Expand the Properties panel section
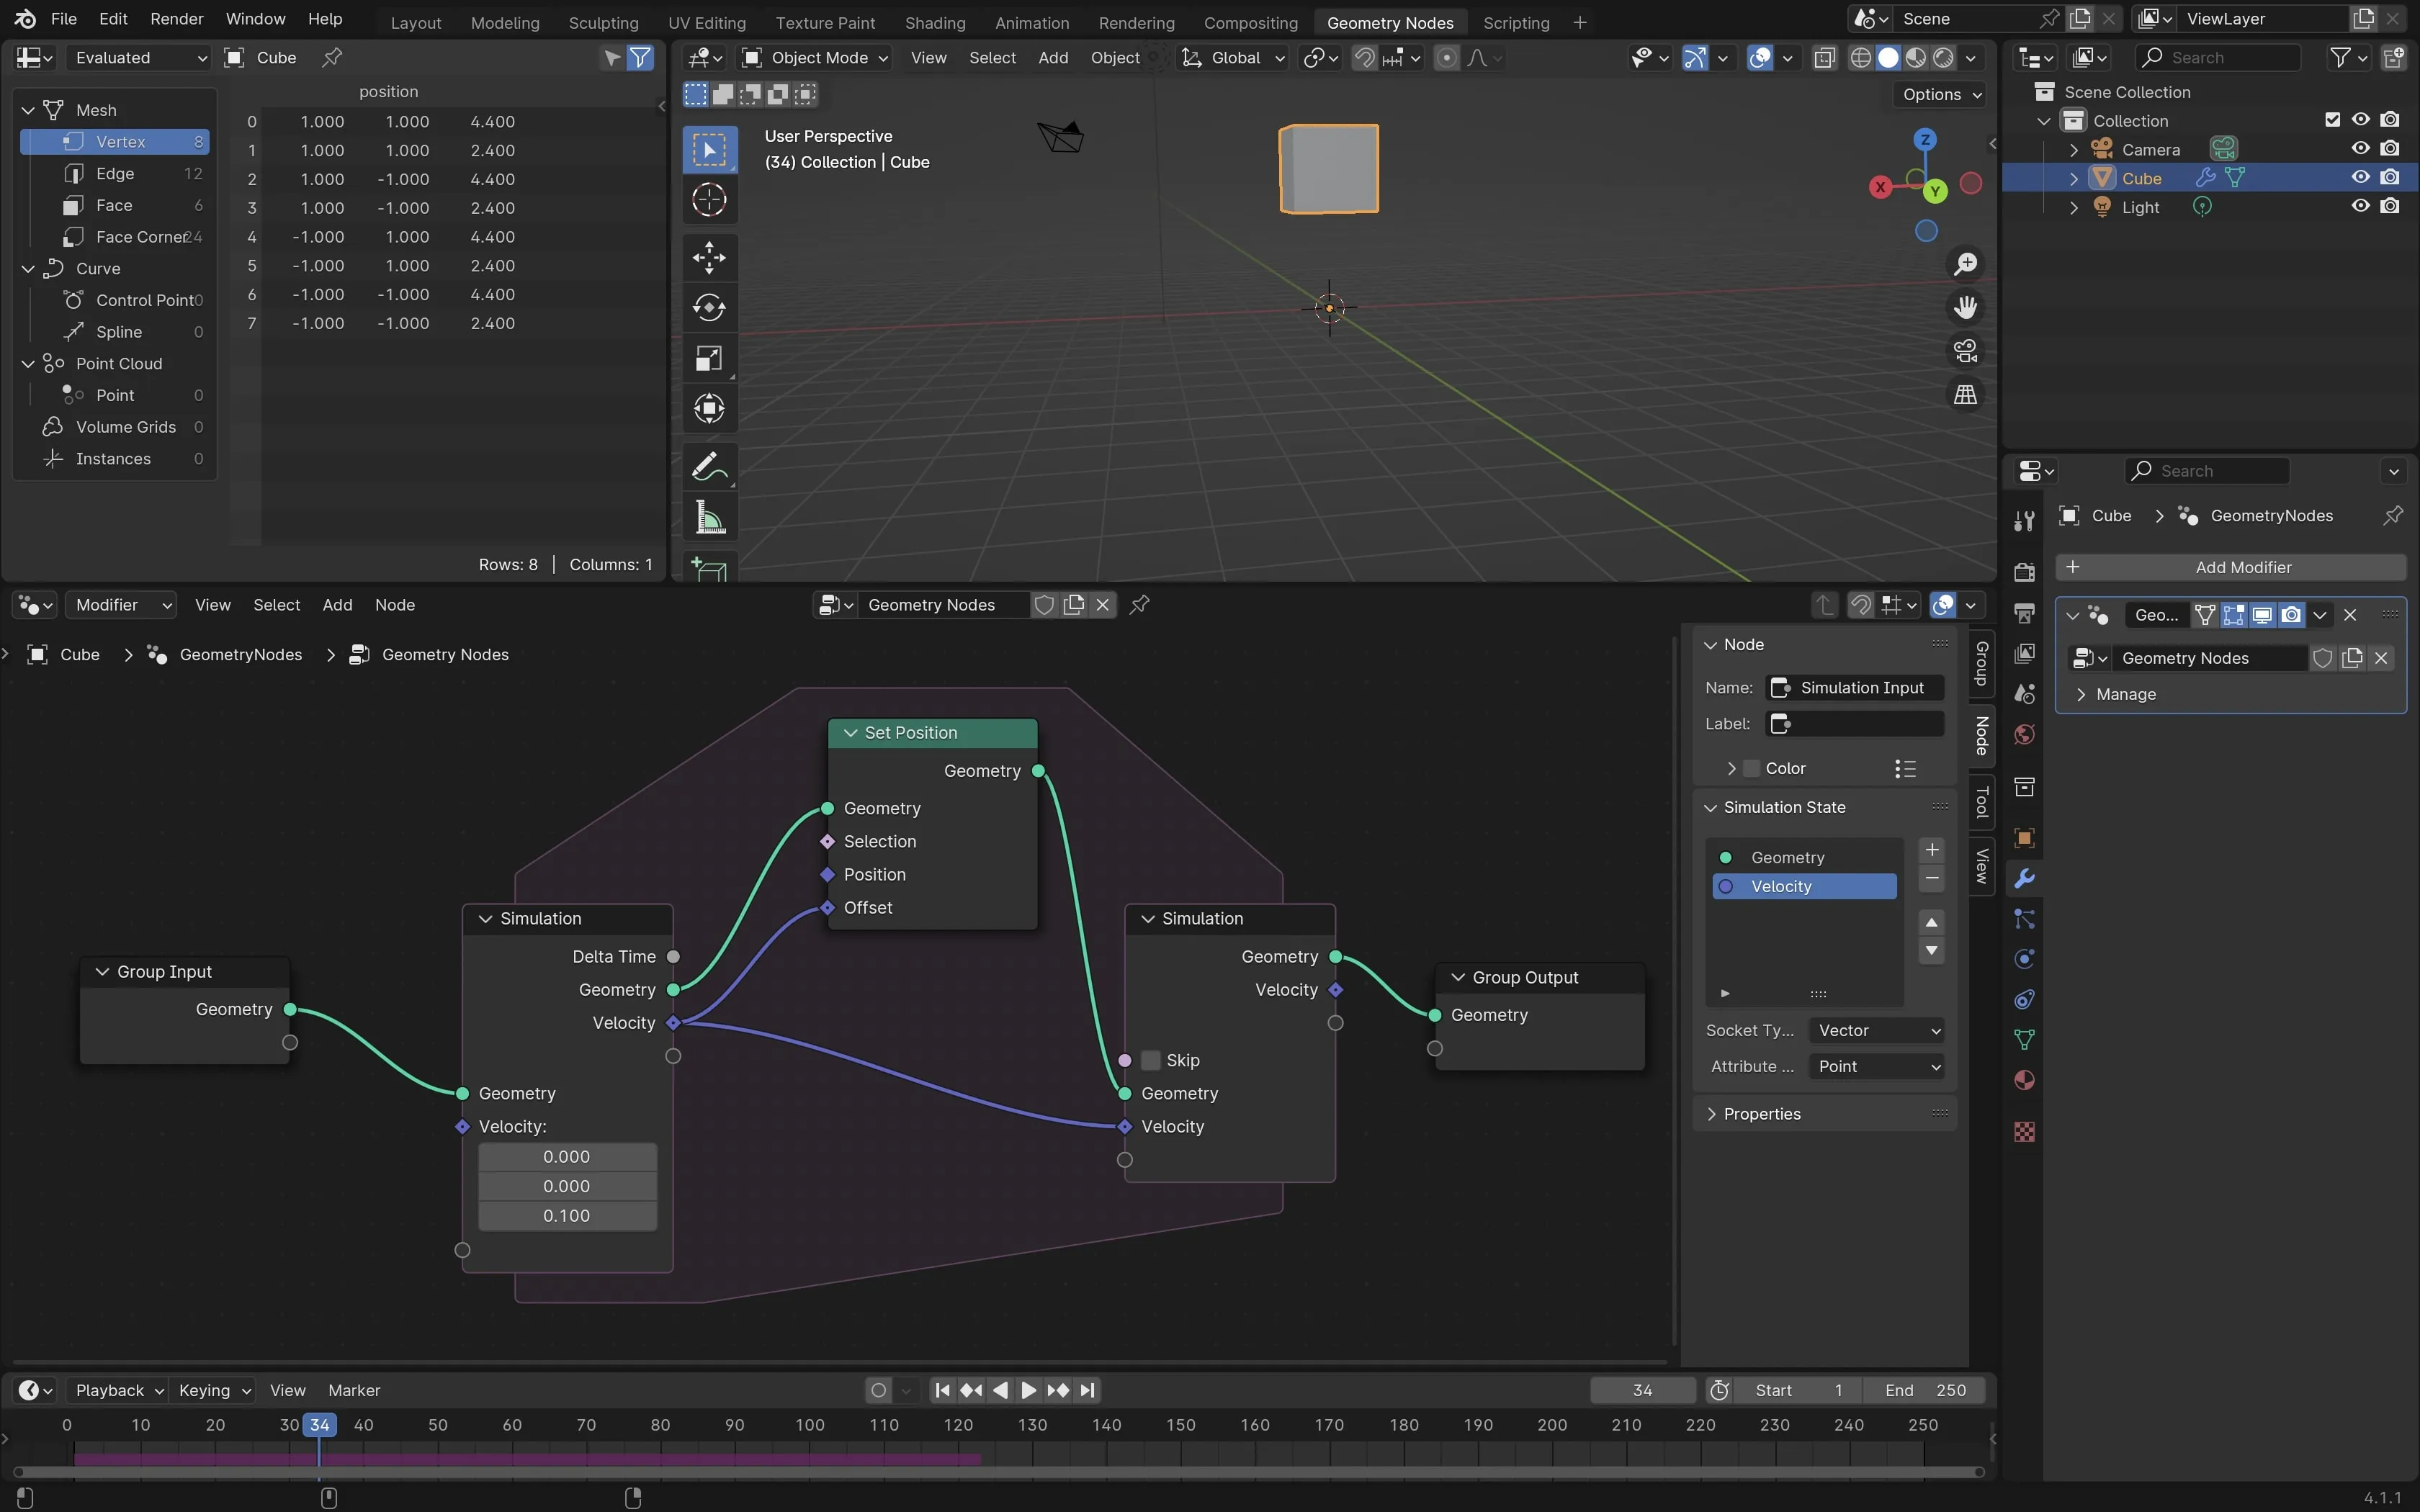The image size is (2420, 1512). point(1761,1114)
